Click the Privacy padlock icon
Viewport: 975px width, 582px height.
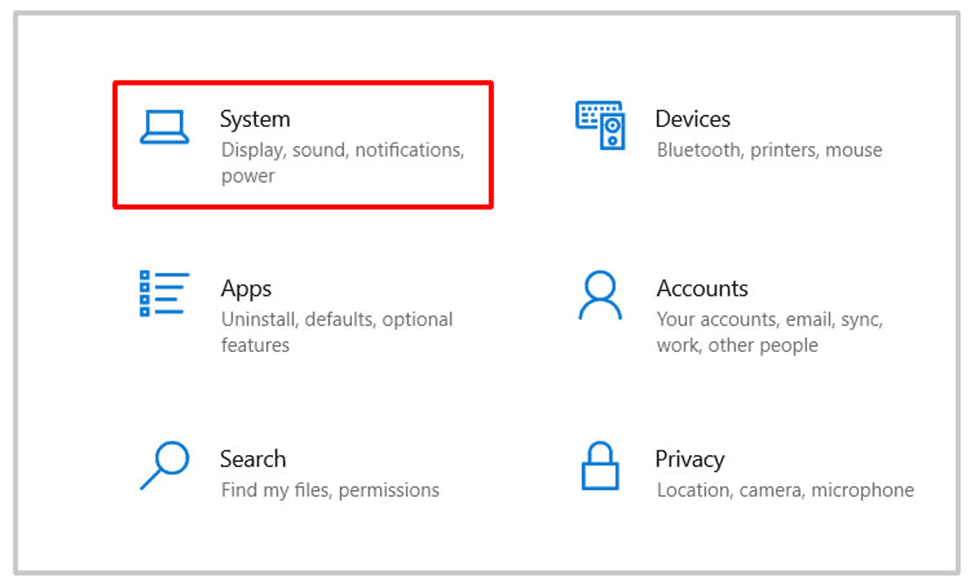tap(599, 466)
